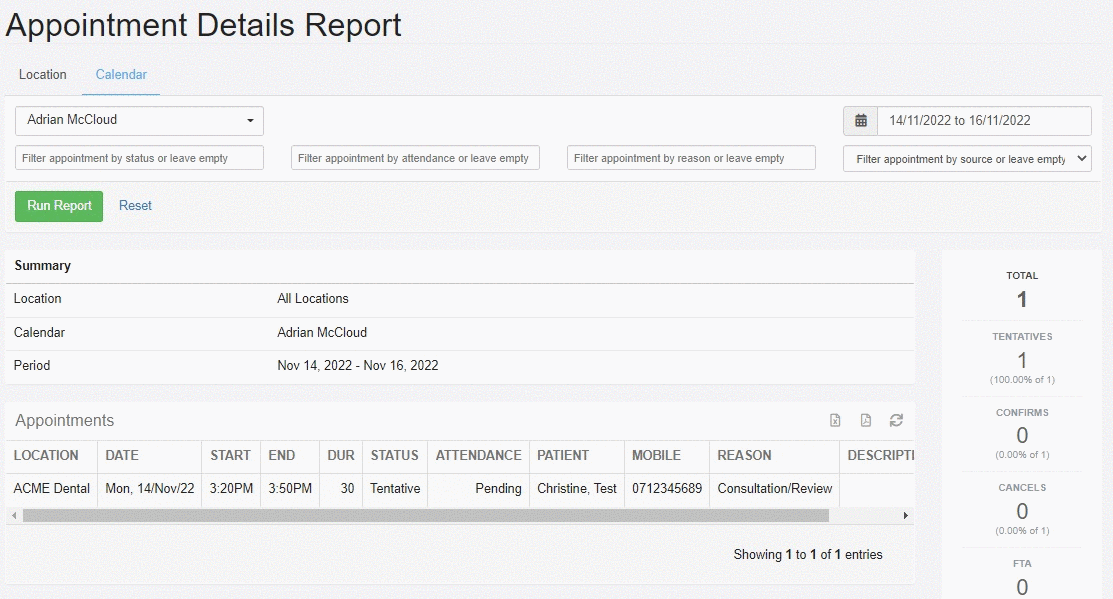Click the CANCELS count value
The height and width of the screenshot is (599, 1113).
point(1022,511)
